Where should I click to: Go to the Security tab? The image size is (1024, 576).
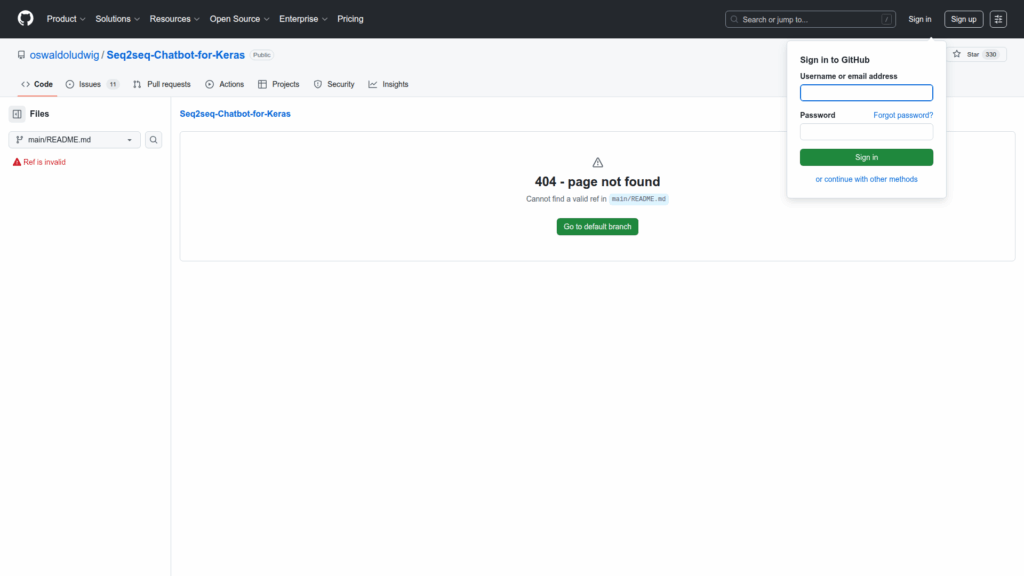[334, 84]
